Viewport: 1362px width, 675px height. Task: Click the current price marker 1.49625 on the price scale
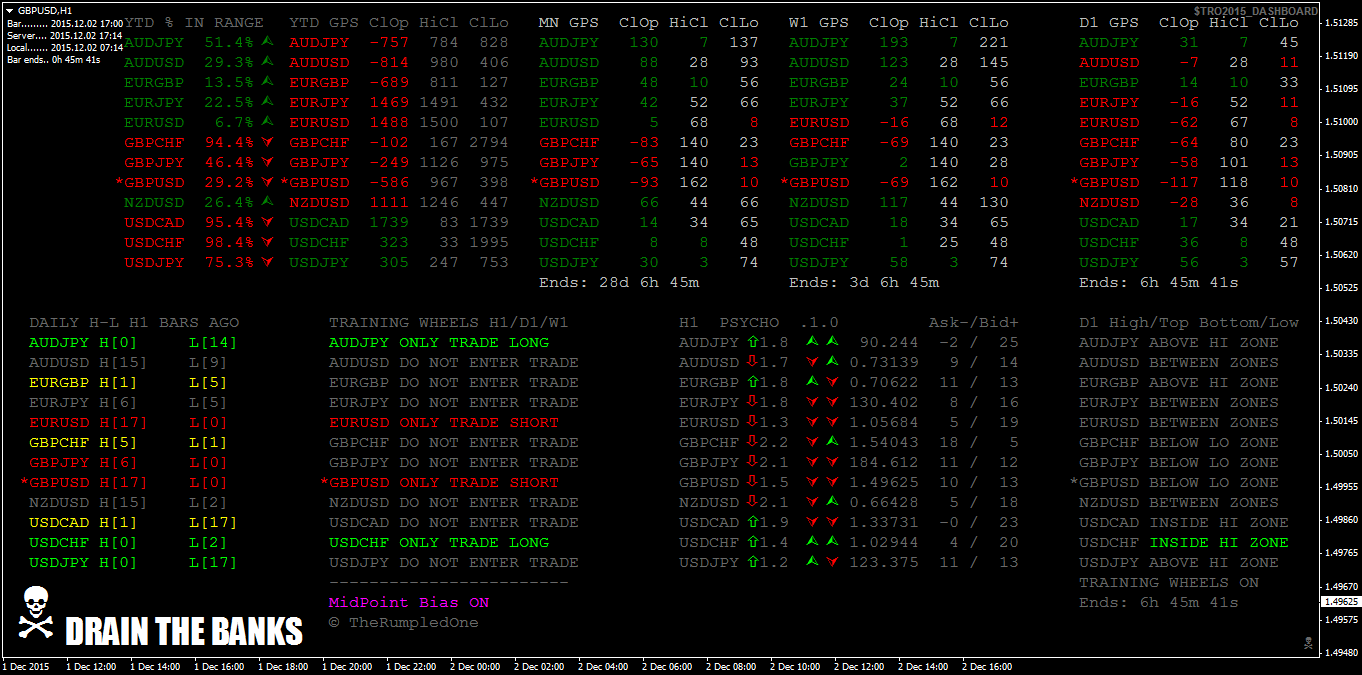point(1340,602)
